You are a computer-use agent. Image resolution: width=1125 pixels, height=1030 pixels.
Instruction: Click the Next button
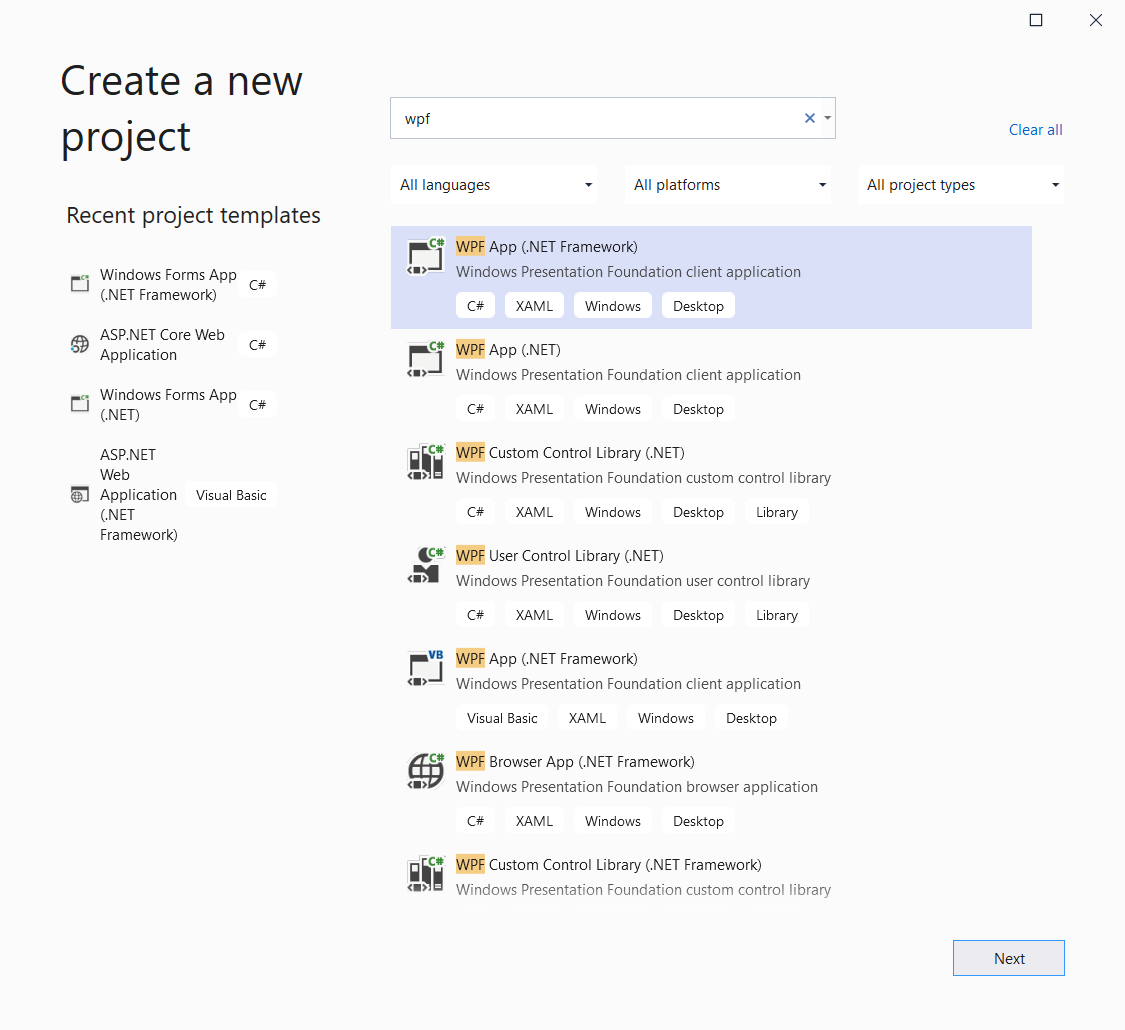[x=1008, y=957]
